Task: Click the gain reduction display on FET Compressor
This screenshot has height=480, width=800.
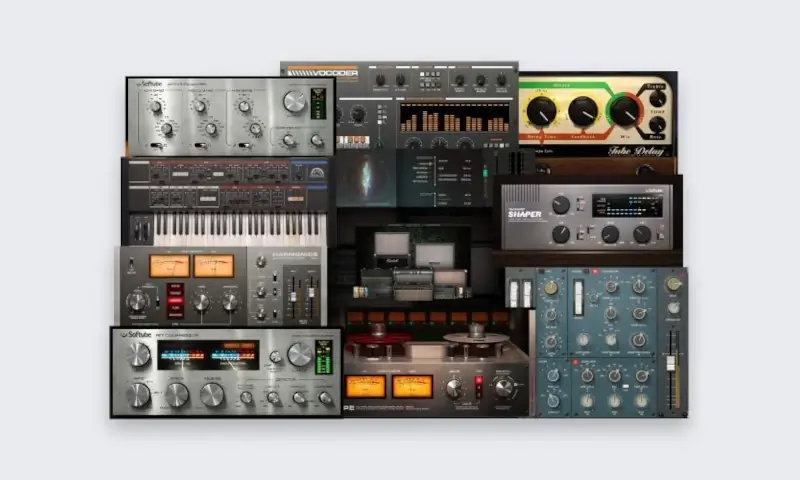Action: coord(208,355)
